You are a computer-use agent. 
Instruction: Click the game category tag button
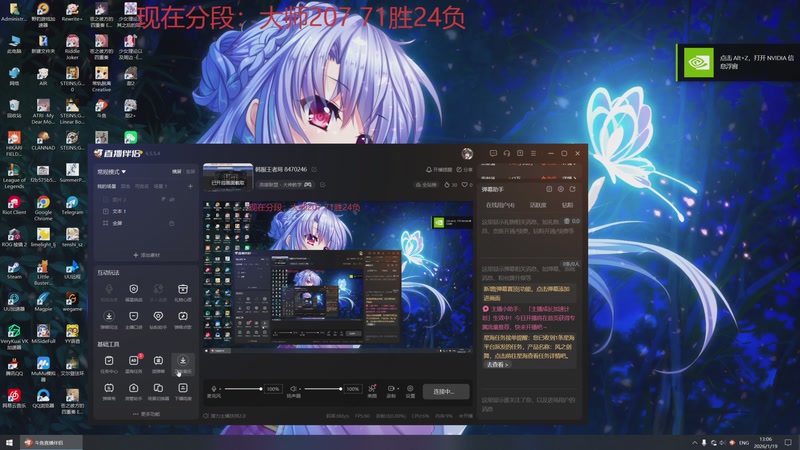click(x=286, y=185)
